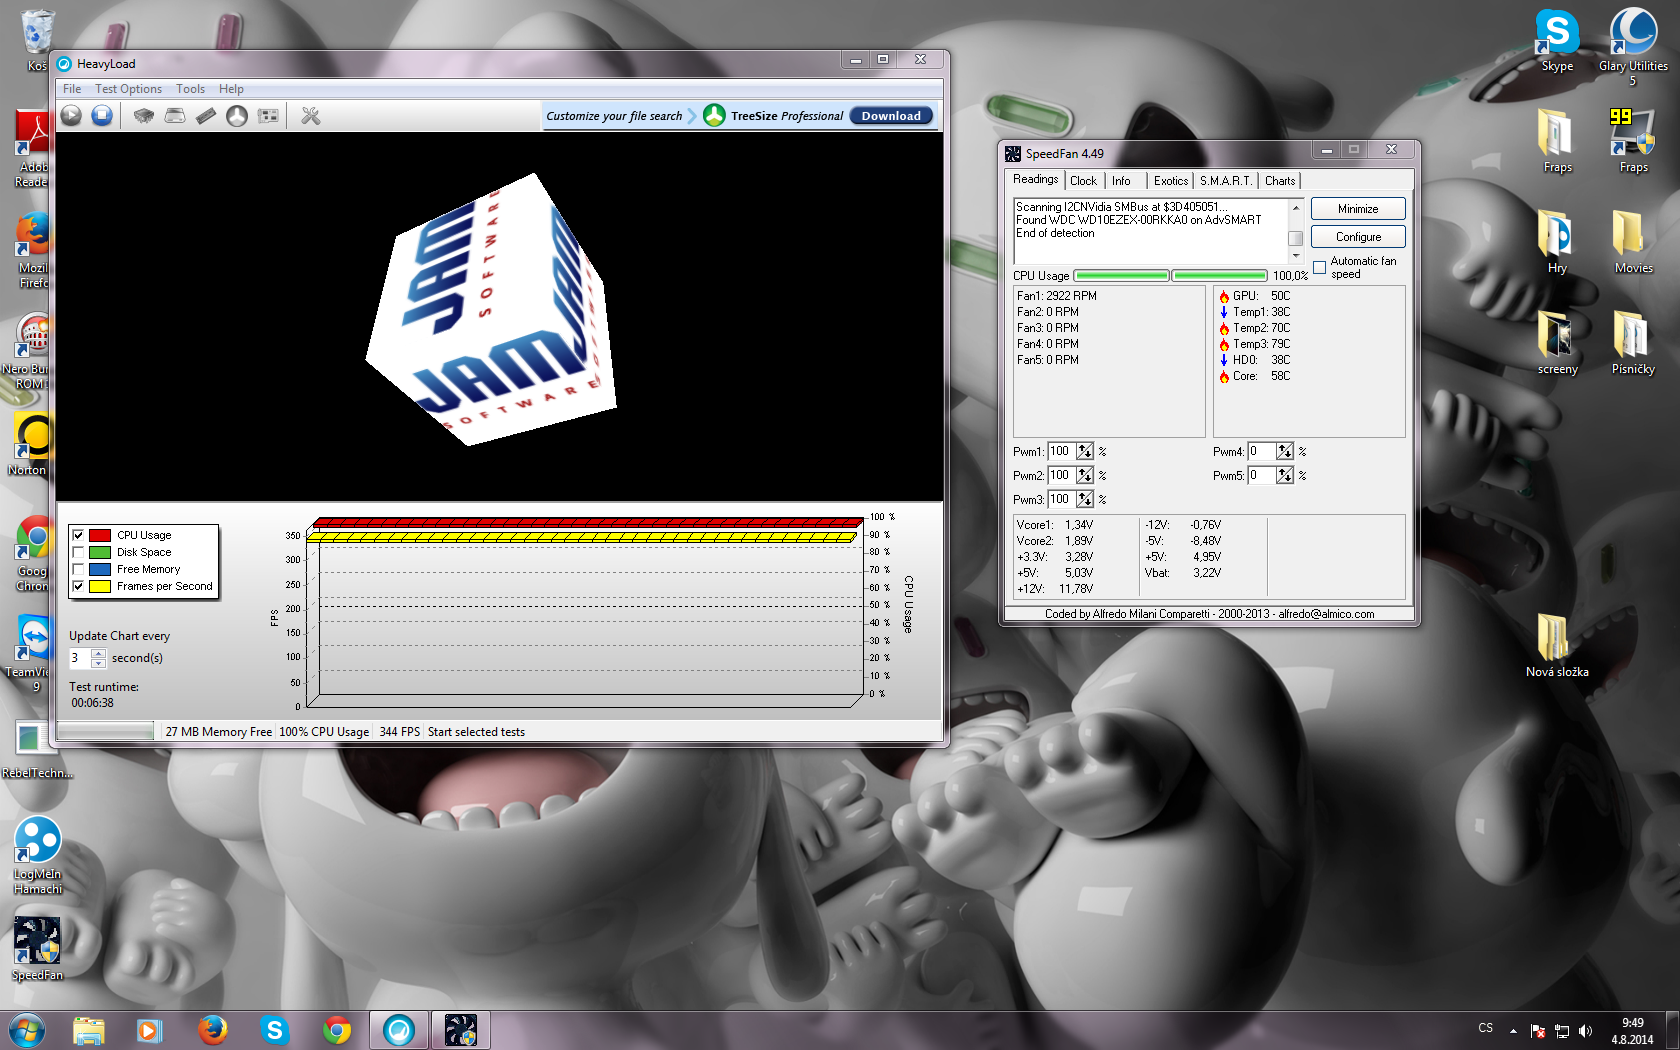Check the Disk Space chart checkbox
The height and width of the screenshot is (1050, 1680).
78,552
